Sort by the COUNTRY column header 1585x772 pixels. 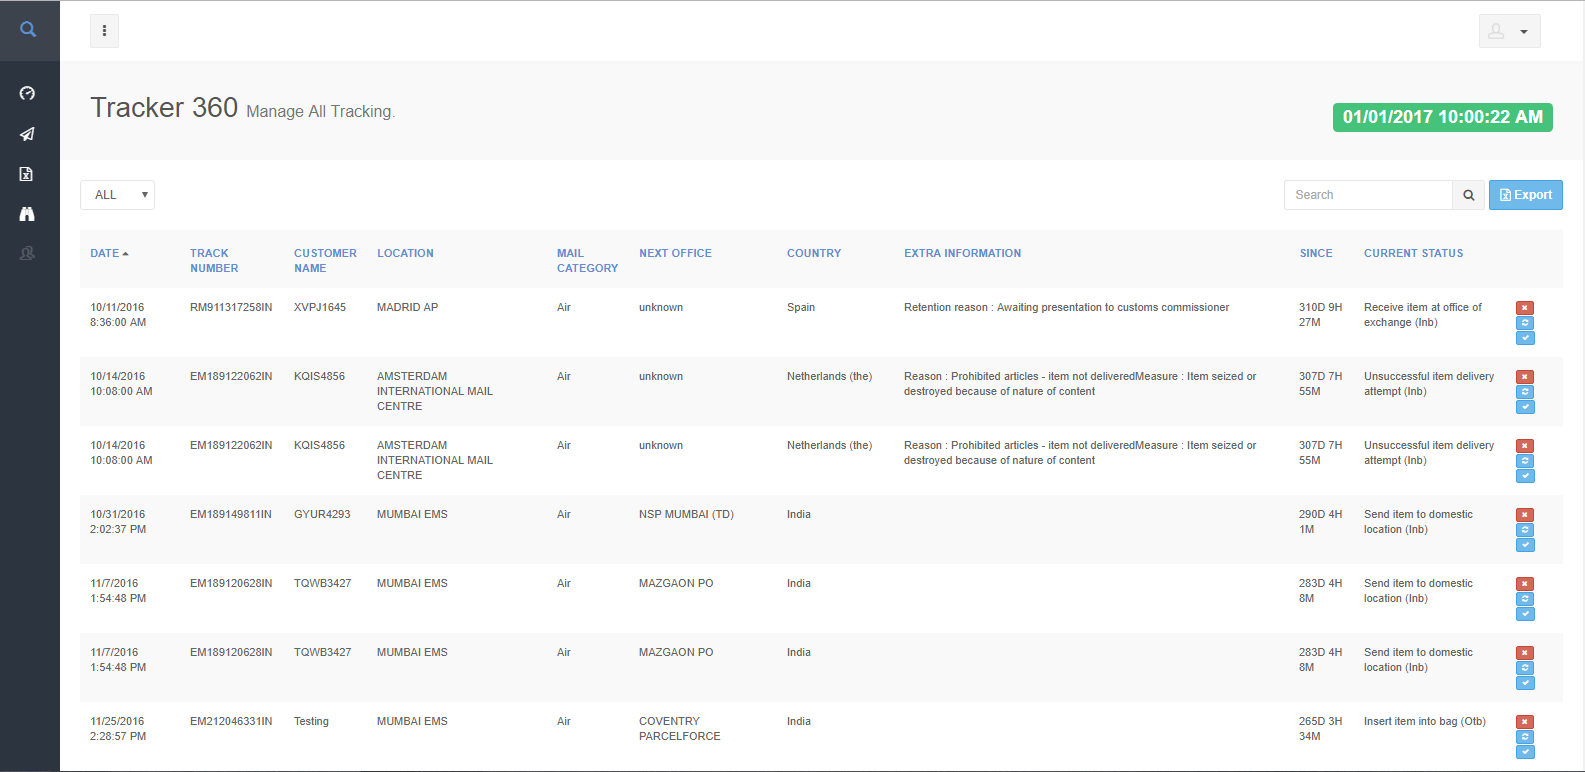click(813, 254)
